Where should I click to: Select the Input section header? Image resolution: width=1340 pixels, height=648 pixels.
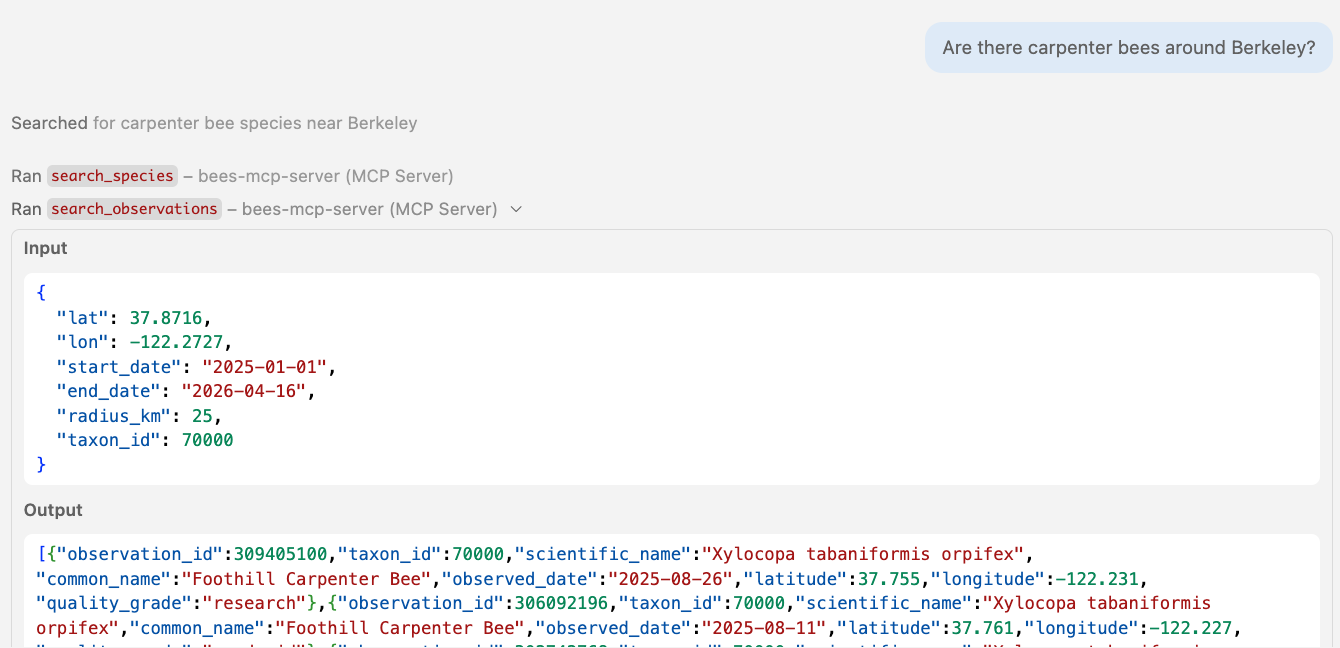(45, 248)
